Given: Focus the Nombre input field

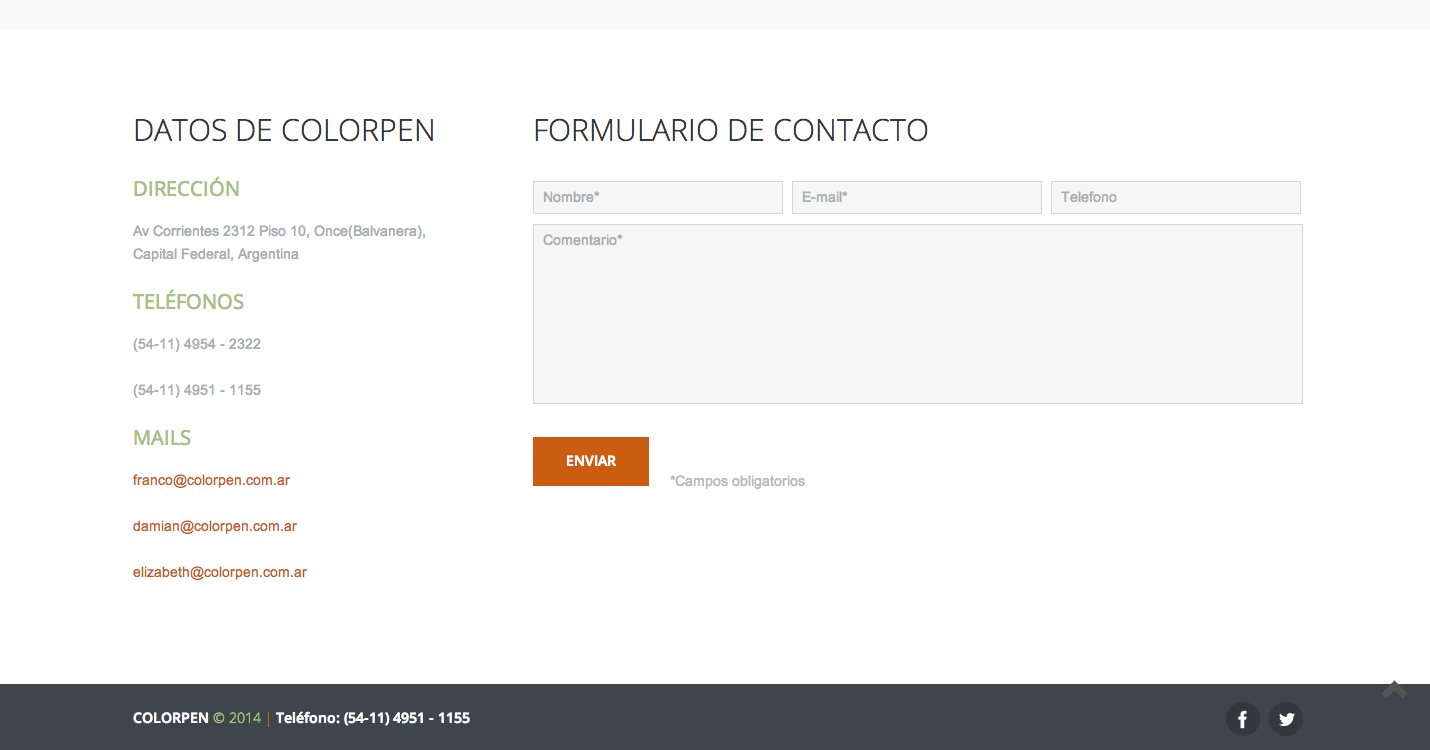Looking at the screenshot, I should (x=658, y=197).
